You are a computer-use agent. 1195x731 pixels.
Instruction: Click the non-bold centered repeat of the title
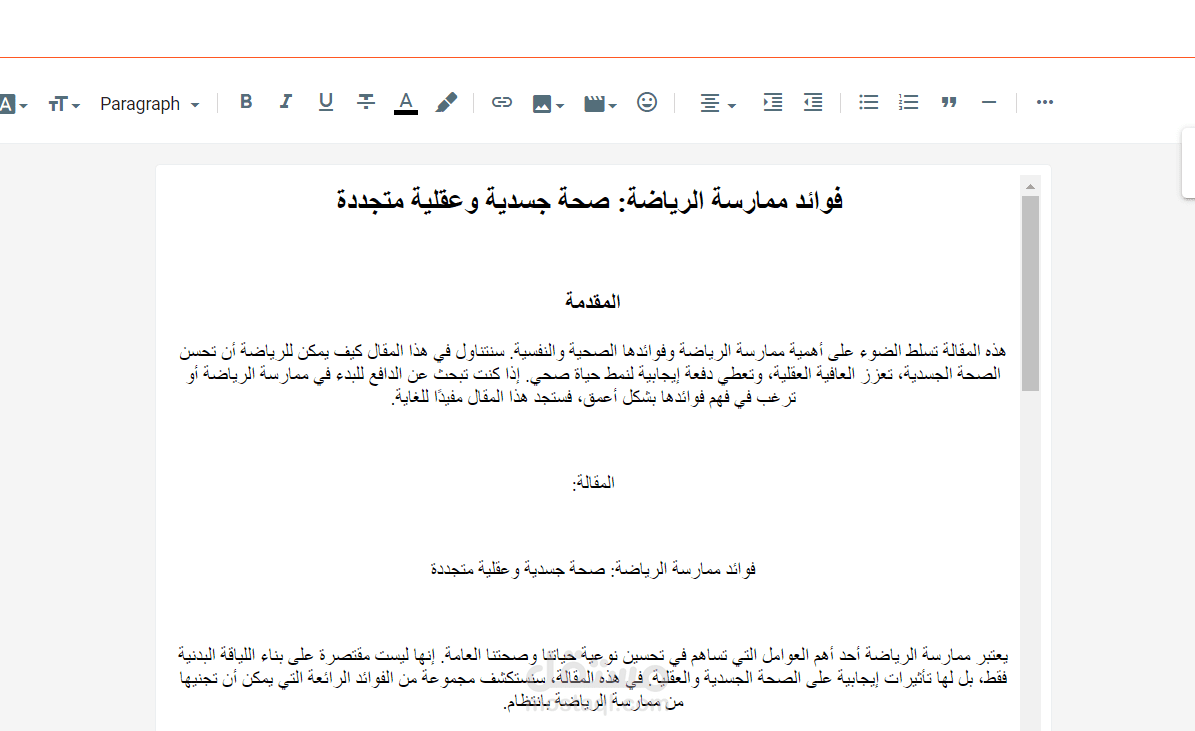593,569
